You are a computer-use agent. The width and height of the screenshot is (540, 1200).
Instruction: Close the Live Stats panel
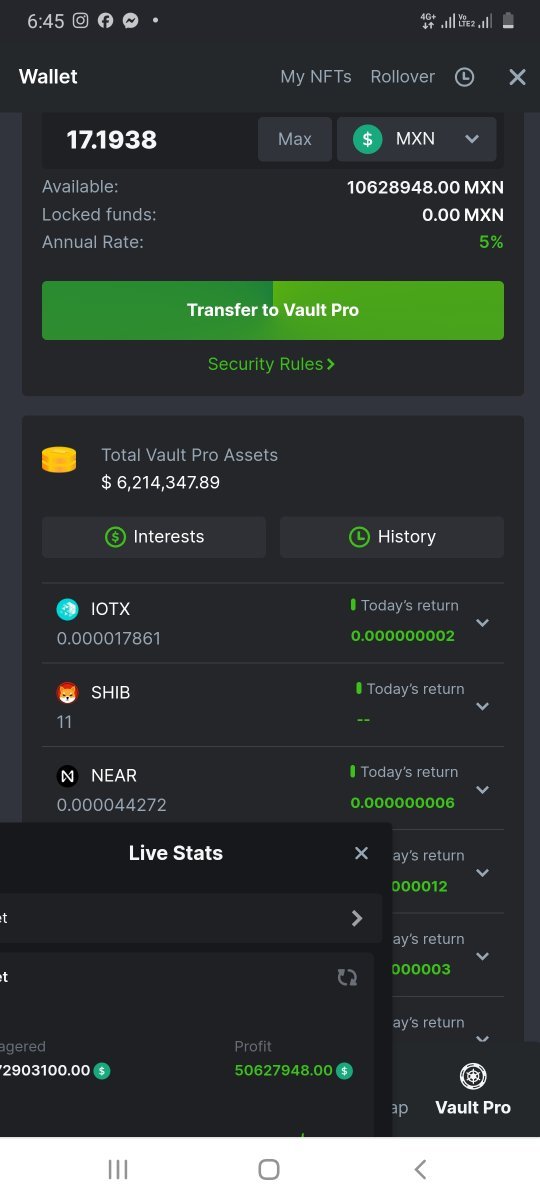coord(361,853)
